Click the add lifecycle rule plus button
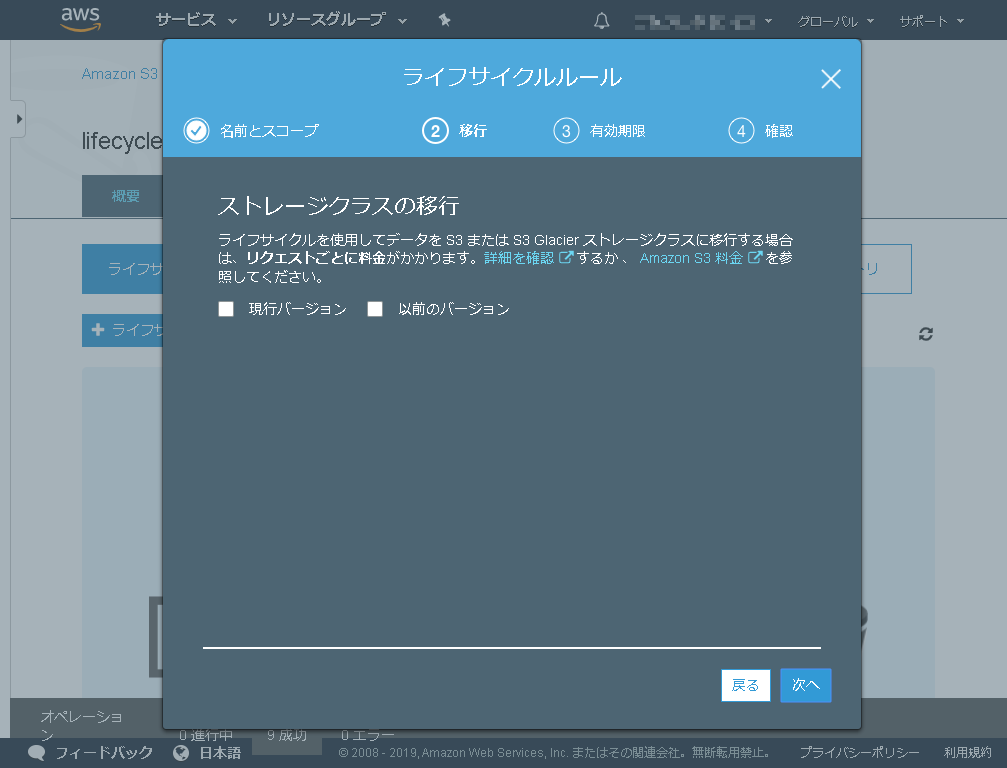This screenshot has height=768, width=1007. tap(123, 330)
